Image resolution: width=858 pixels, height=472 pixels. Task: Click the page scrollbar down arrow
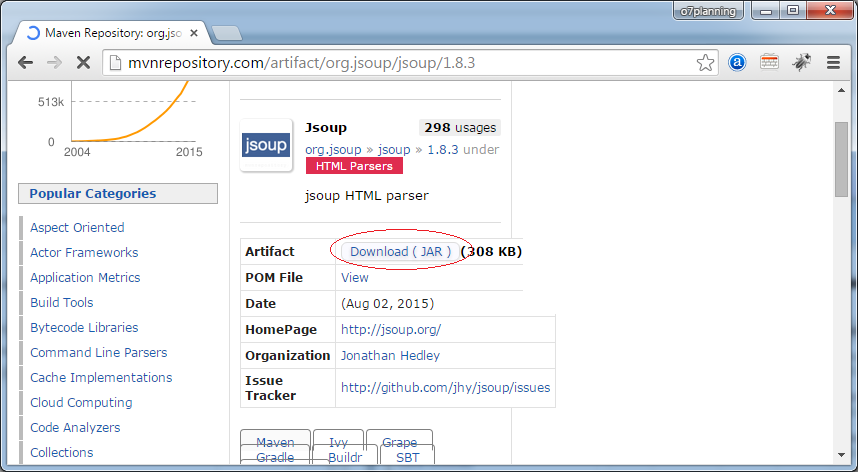click(842, 454)
